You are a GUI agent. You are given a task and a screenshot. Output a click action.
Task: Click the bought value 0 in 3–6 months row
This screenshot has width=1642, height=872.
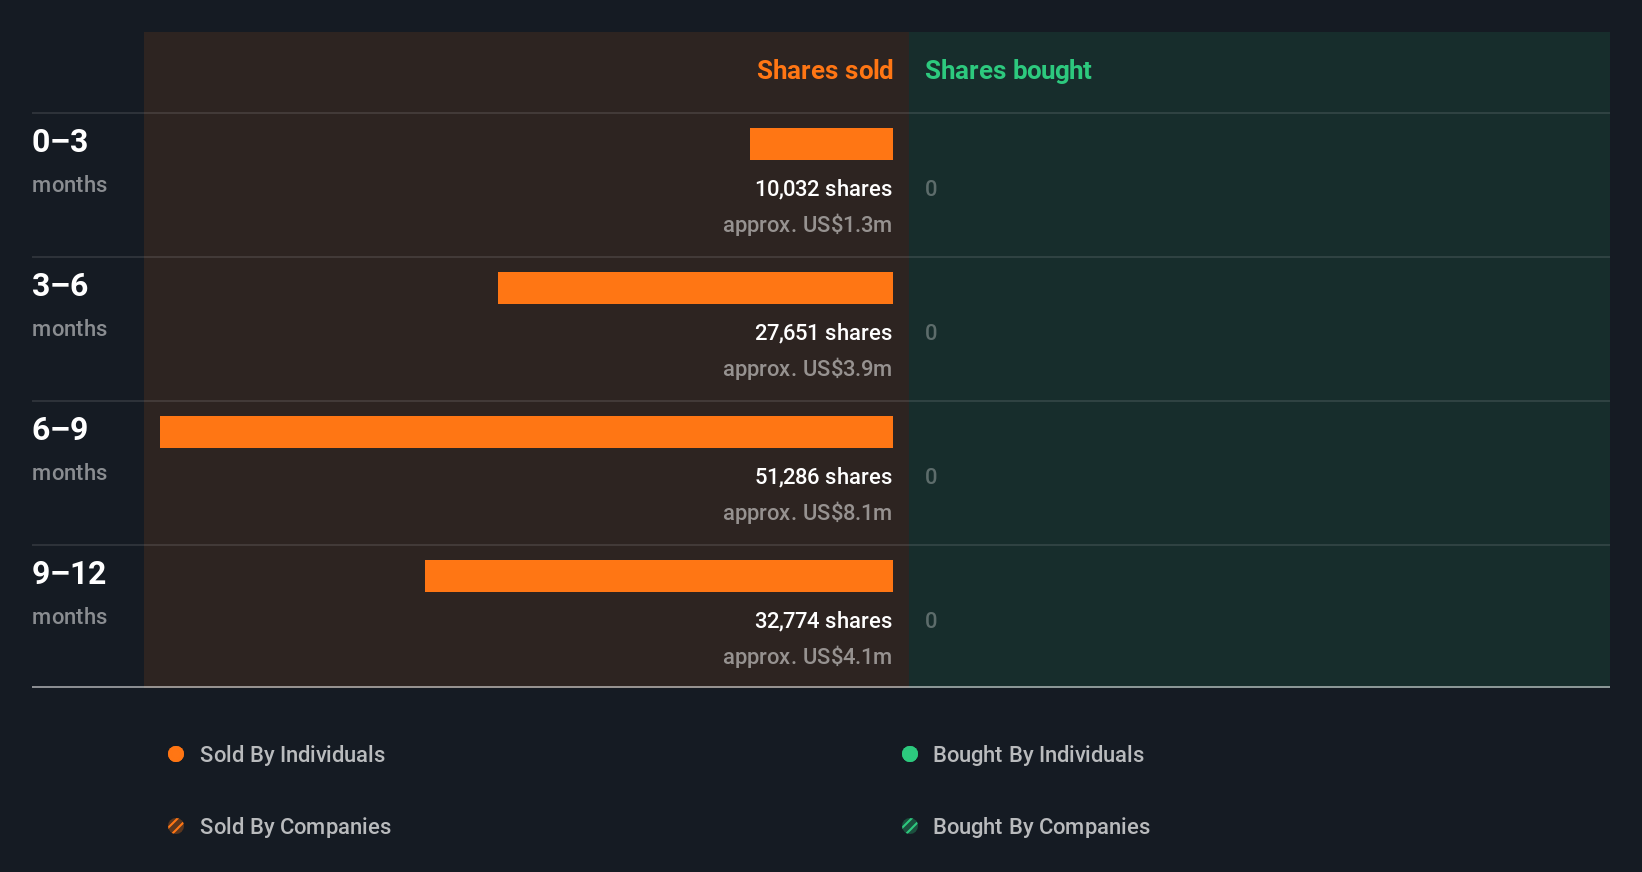(931, 332)
